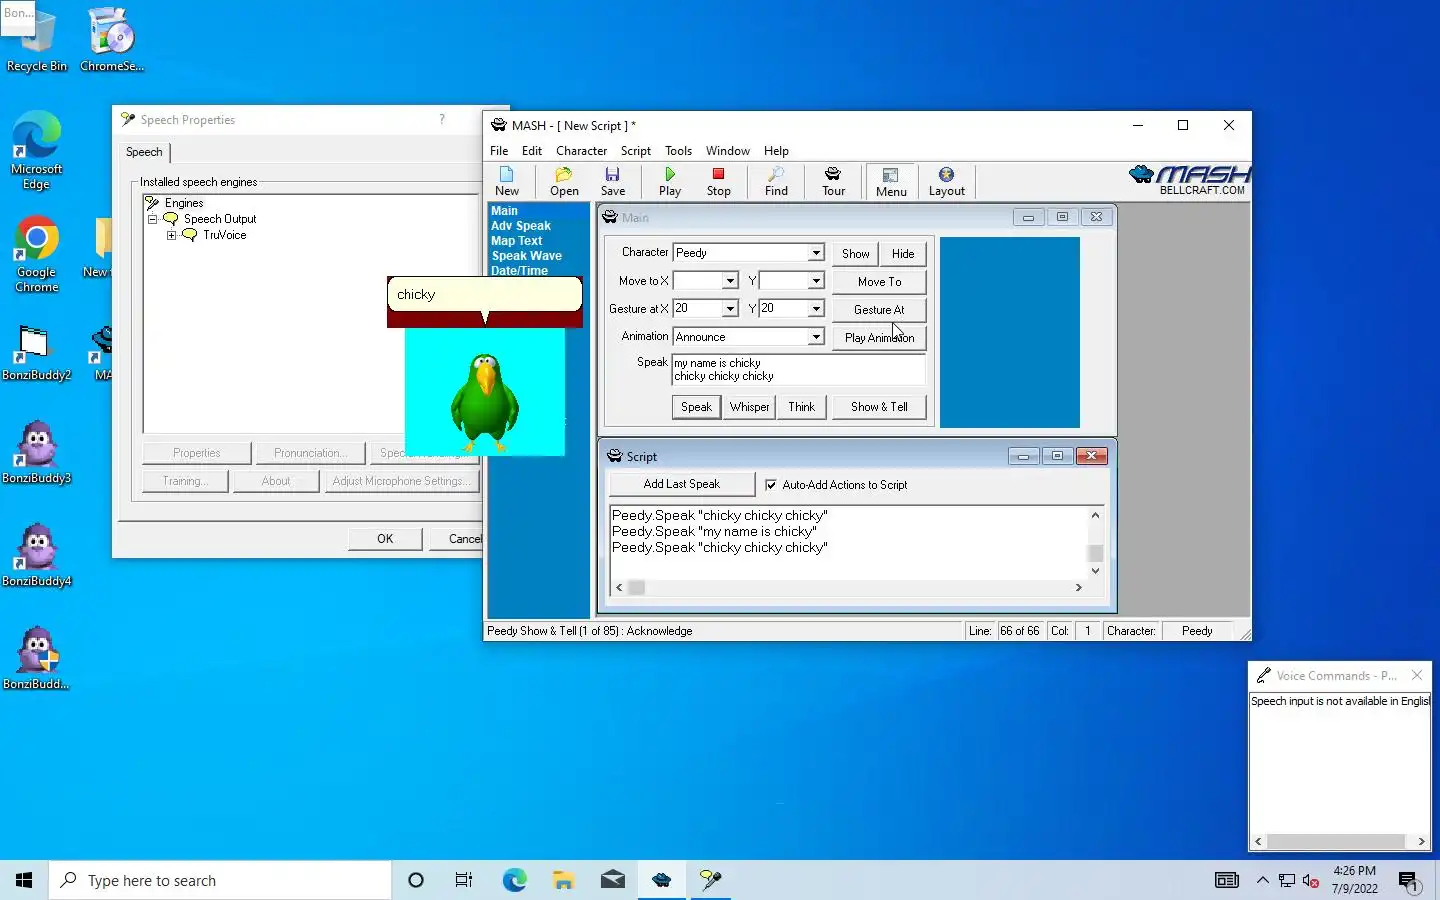The height and width of the screenshot is (900, 1440).
Task: Click the taskbar search box
Action: [x=220, y=880]
